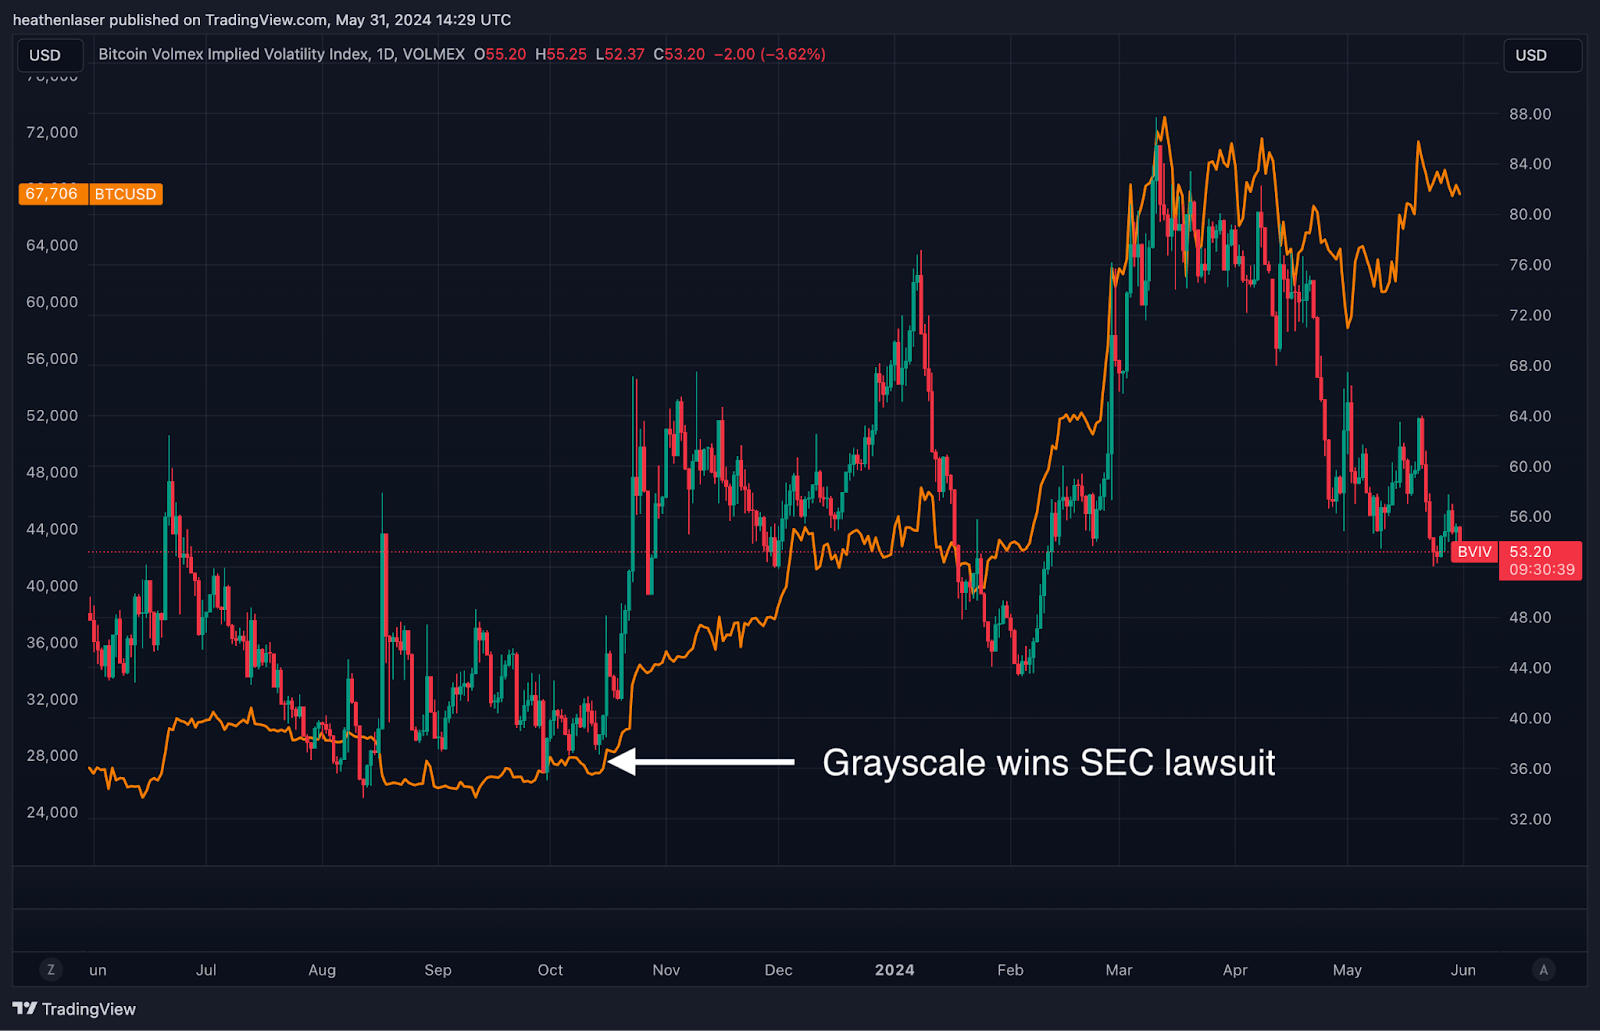Screen dimensions: 1600x1031
Task: Click the 60.00 right scale label
Action: 1530,466
